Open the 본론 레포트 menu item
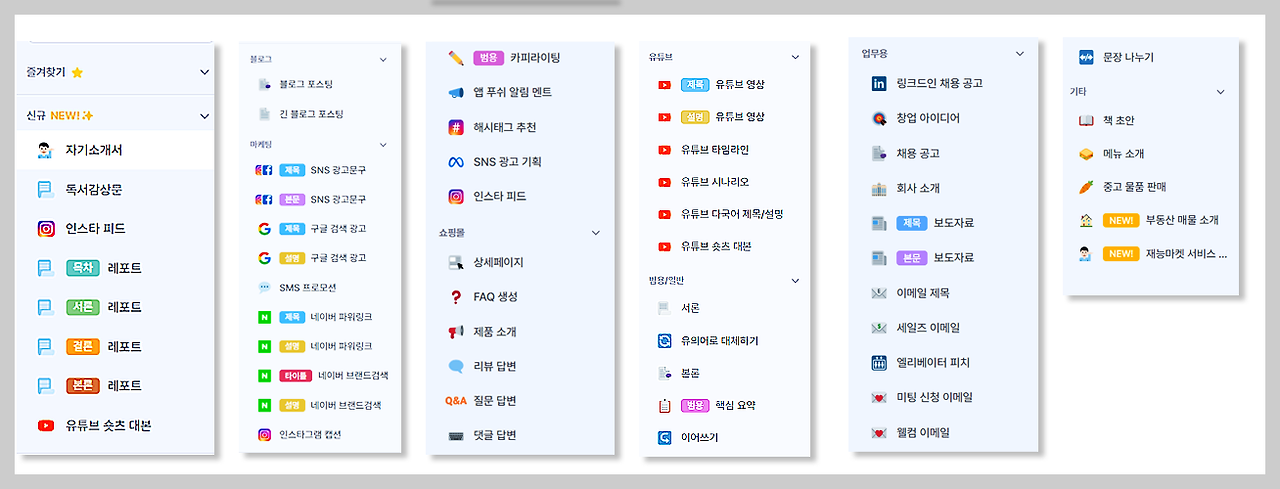Screen dimensions: 1280x489 click(116, 385)
